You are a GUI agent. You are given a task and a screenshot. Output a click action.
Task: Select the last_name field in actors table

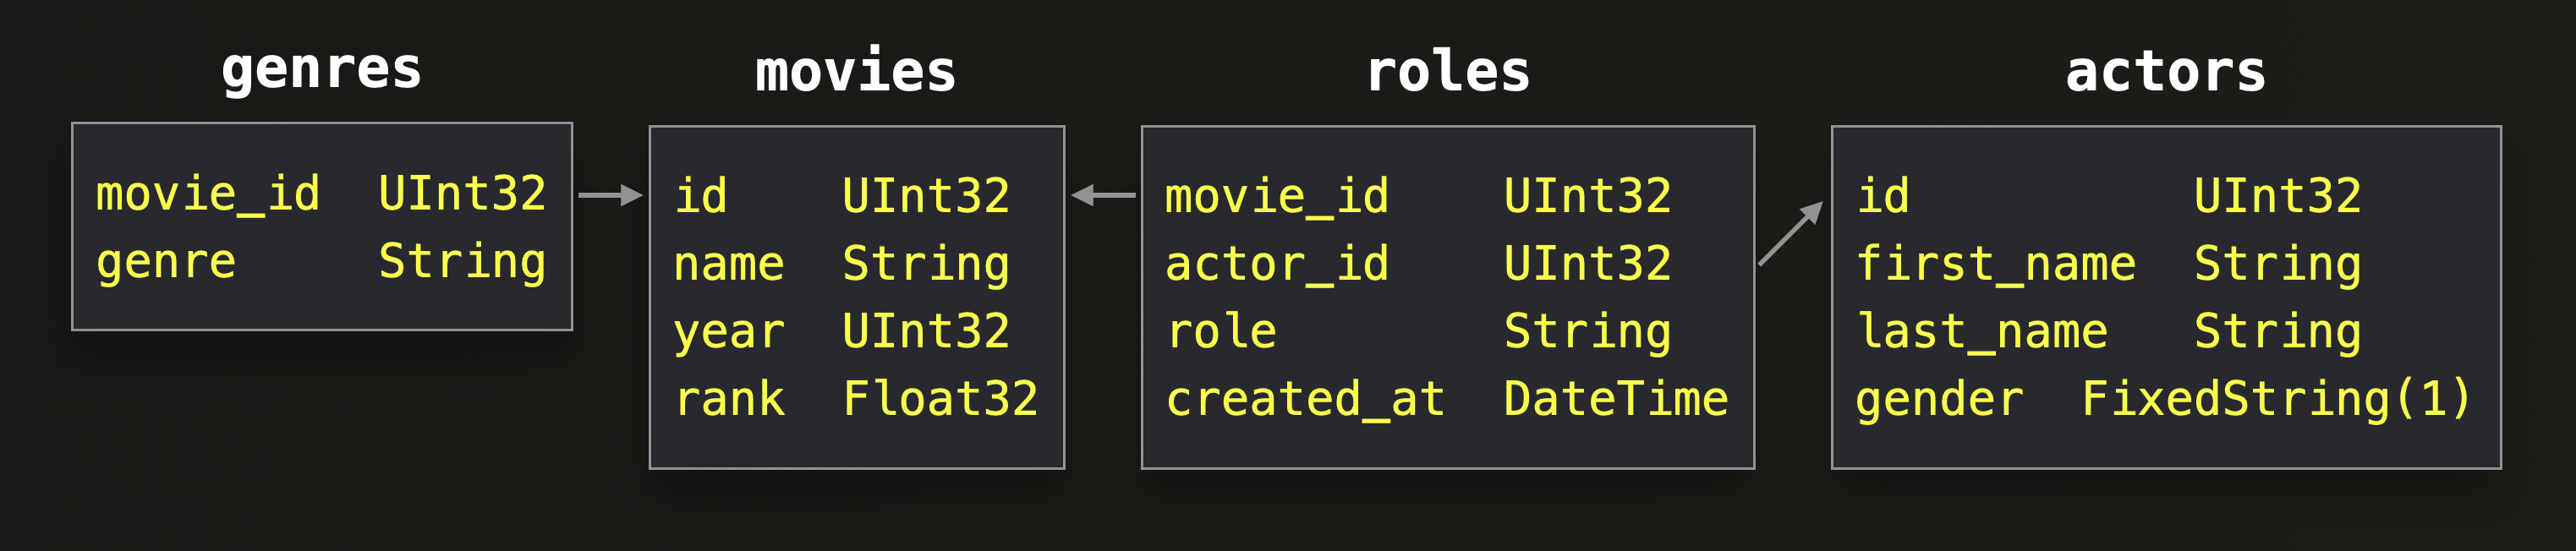1981,331
